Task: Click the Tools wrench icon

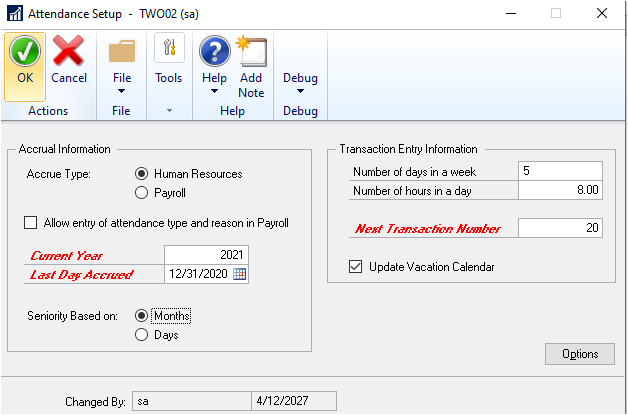Action: 169,48
